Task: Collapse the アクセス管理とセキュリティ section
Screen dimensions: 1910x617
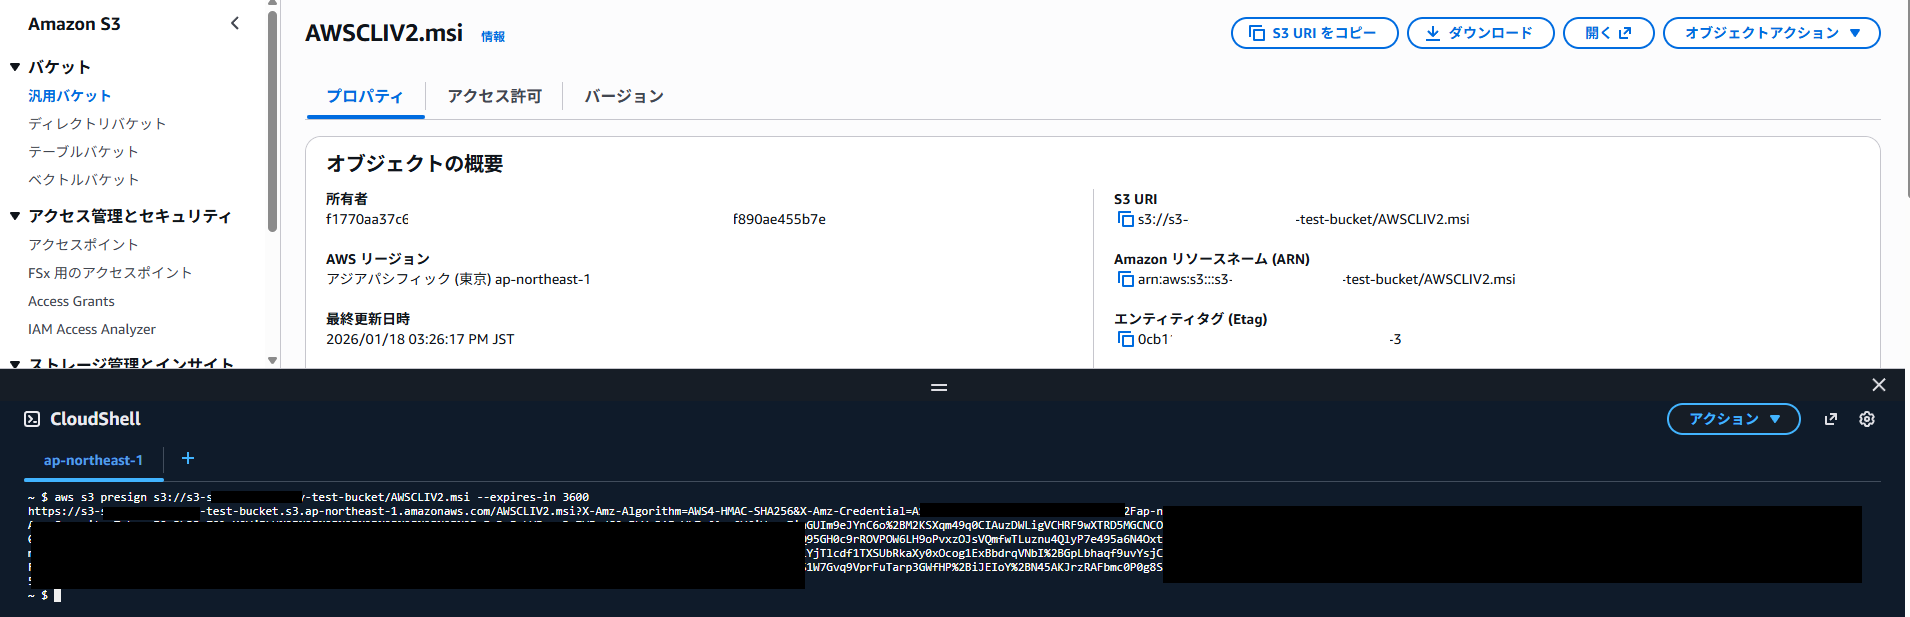Action: 15,216
